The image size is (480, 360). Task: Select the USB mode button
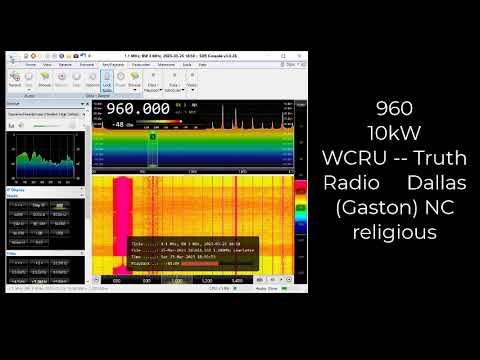(x=60, y=233)
